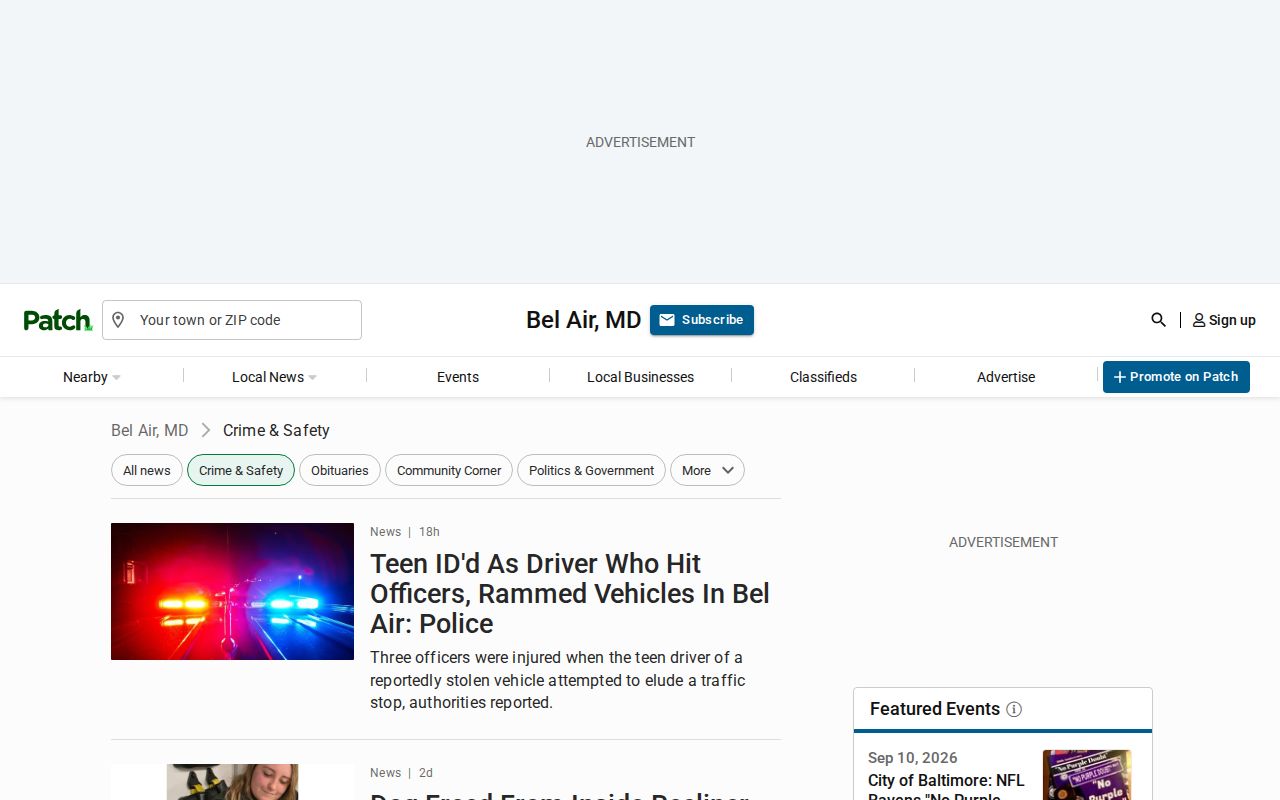Click the breadcrumb chevron after Bel Air, MD

coord(205,430)
